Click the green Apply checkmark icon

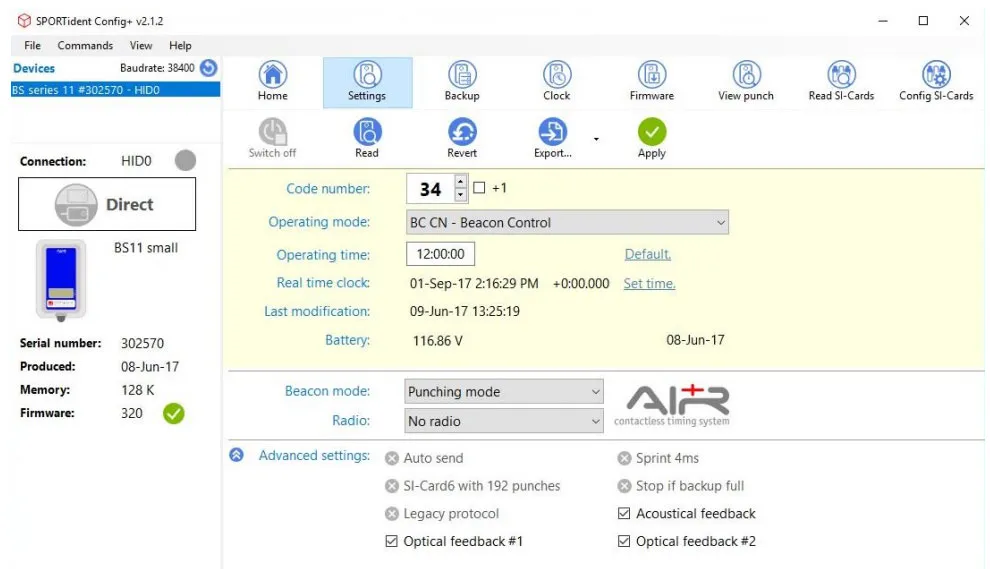(652, 132)
